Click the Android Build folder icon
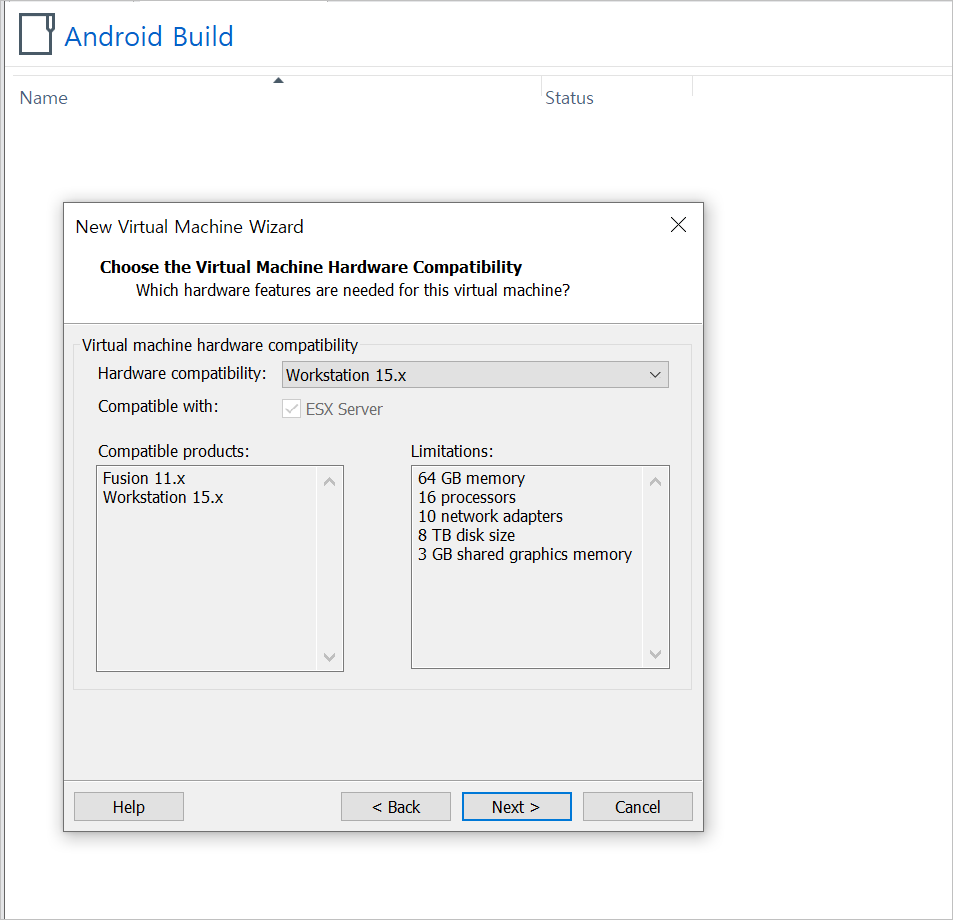Image resolution: width=953 pixels, height=920 pixels. pyautogui.click(x=36, y=35)
